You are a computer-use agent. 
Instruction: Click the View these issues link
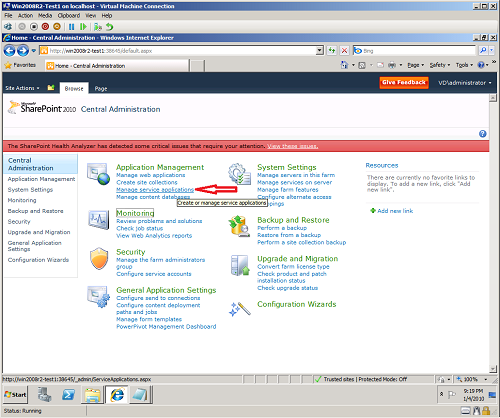(292, 146)
